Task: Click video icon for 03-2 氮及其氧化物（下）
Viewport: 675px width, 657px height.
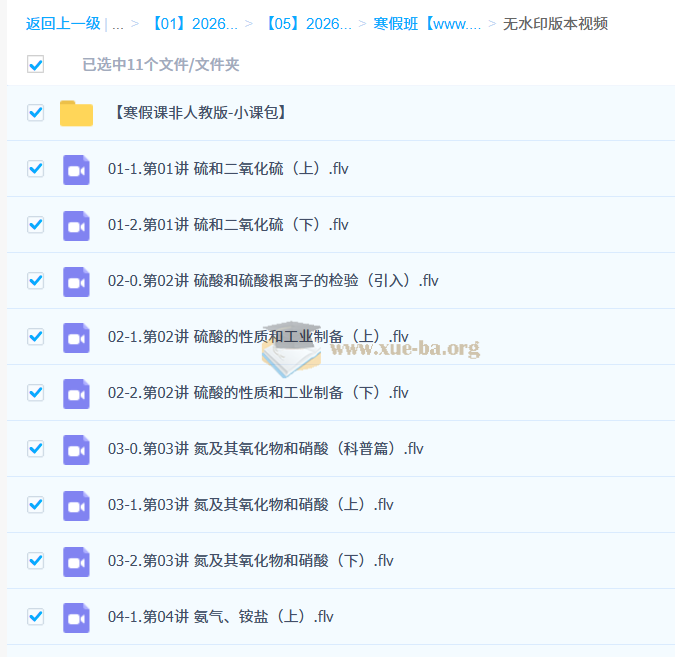Action: tap(76, 561)
